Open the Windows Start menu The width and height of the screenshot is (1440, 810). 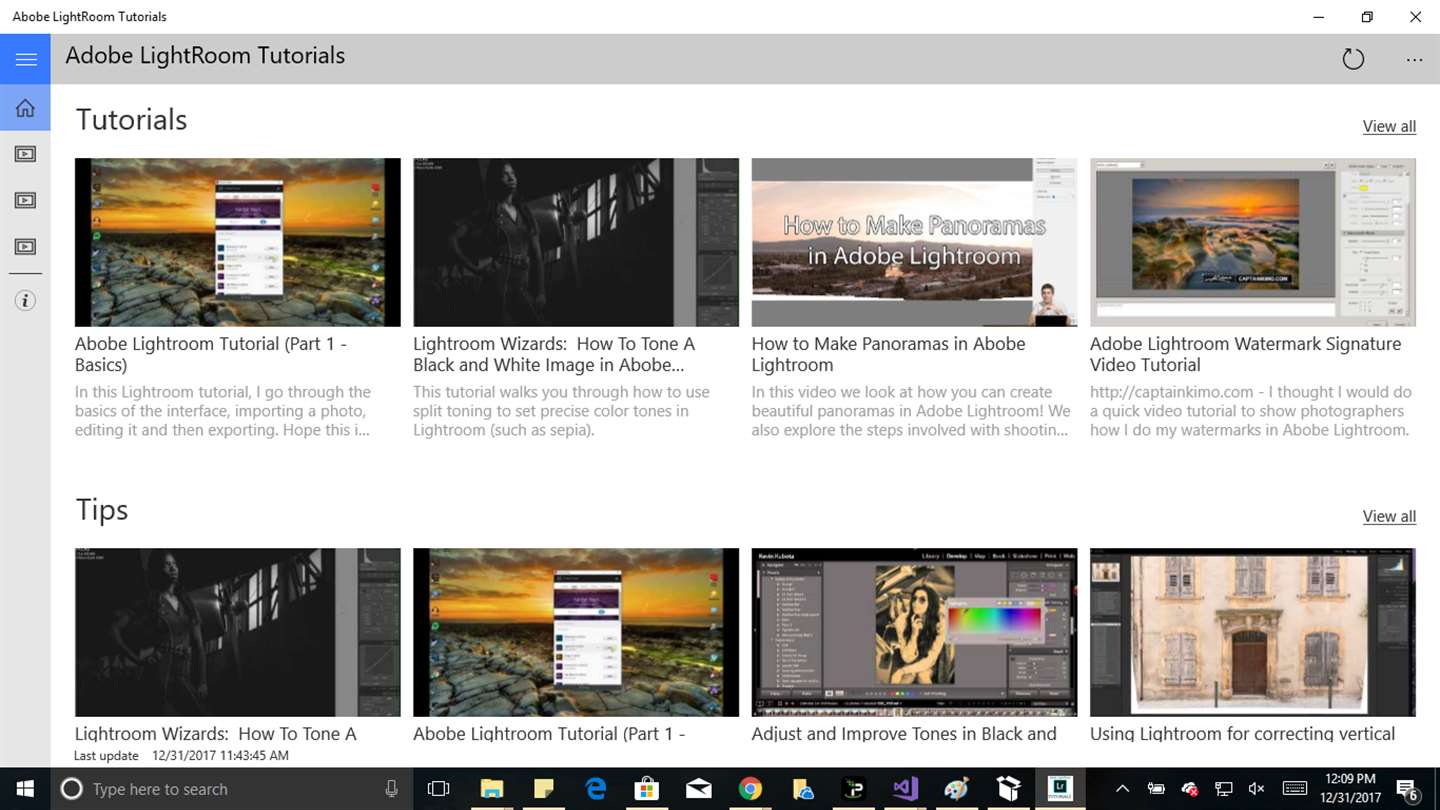pos(24,789)
